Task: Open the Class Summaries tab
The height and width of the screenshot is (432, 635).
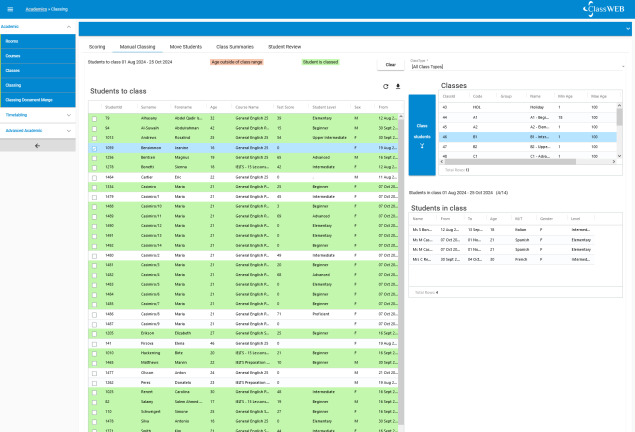Action: pyautogui.click(x=235, y=46)
